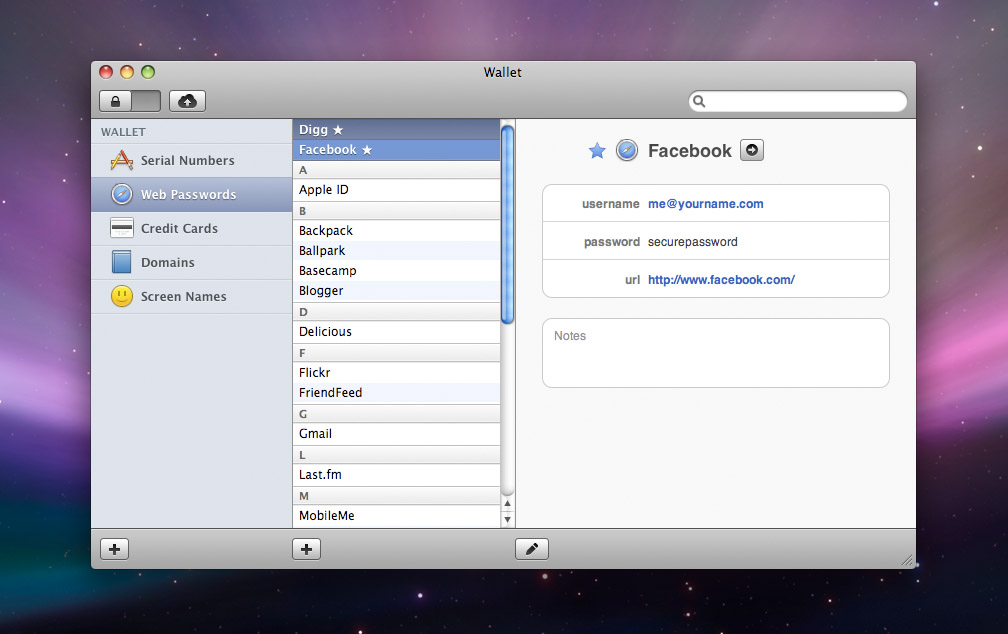
Task: Click the magnifying glass search icon
Action: [699, 101]
